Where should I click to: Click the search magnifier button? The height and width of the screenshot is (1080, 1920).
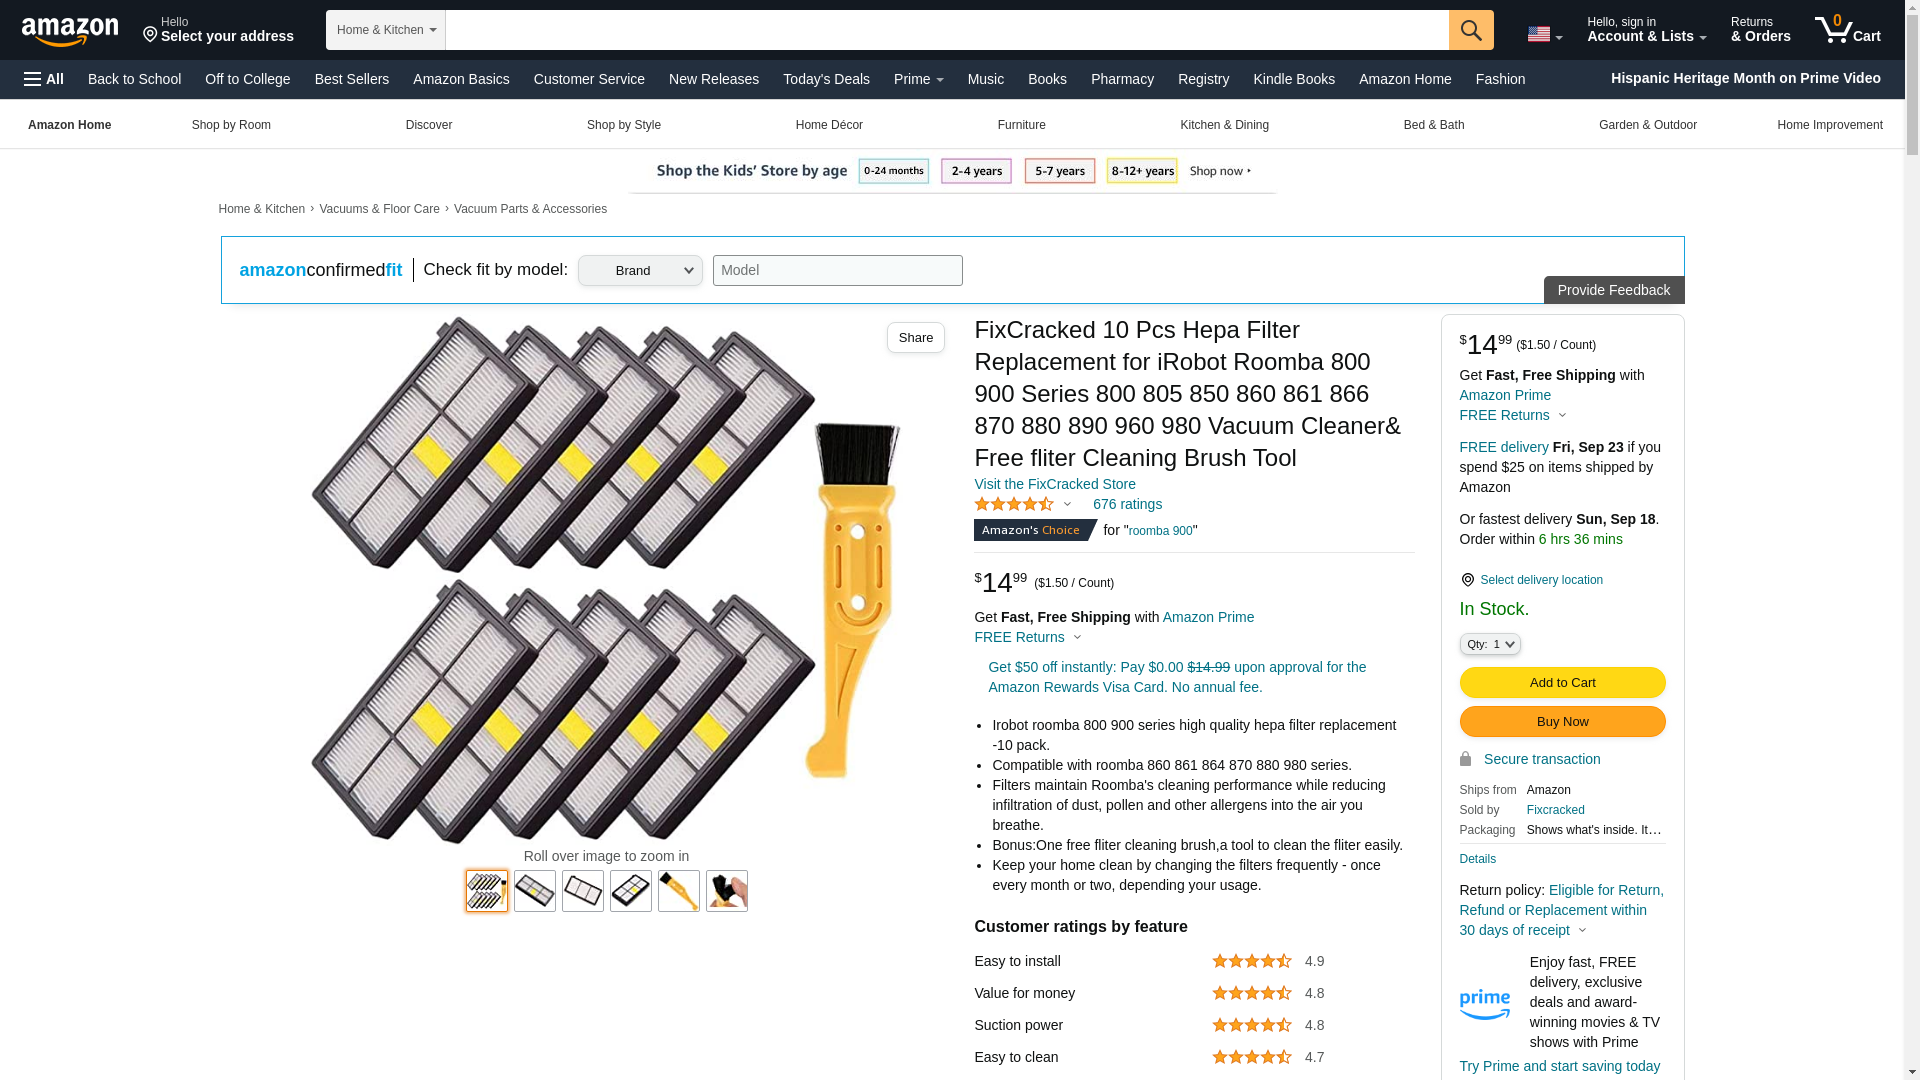[1471, 30]
